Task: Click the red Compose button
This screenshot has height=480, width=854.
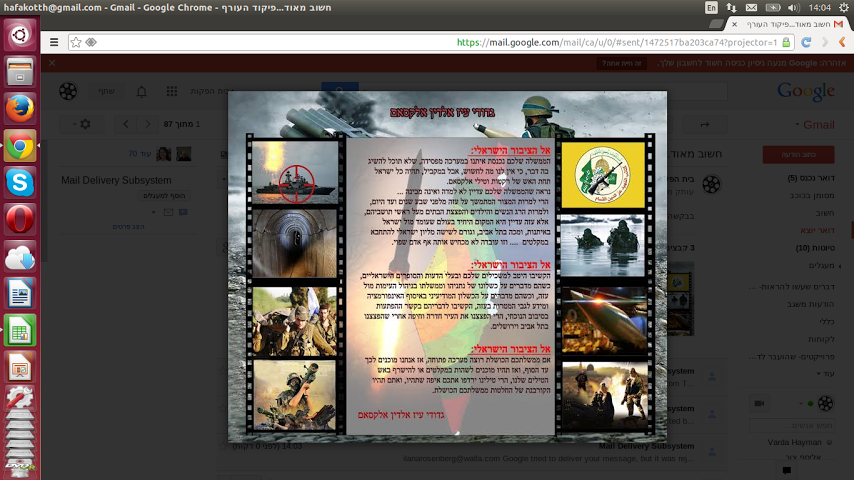Action: tap(798, 155)
